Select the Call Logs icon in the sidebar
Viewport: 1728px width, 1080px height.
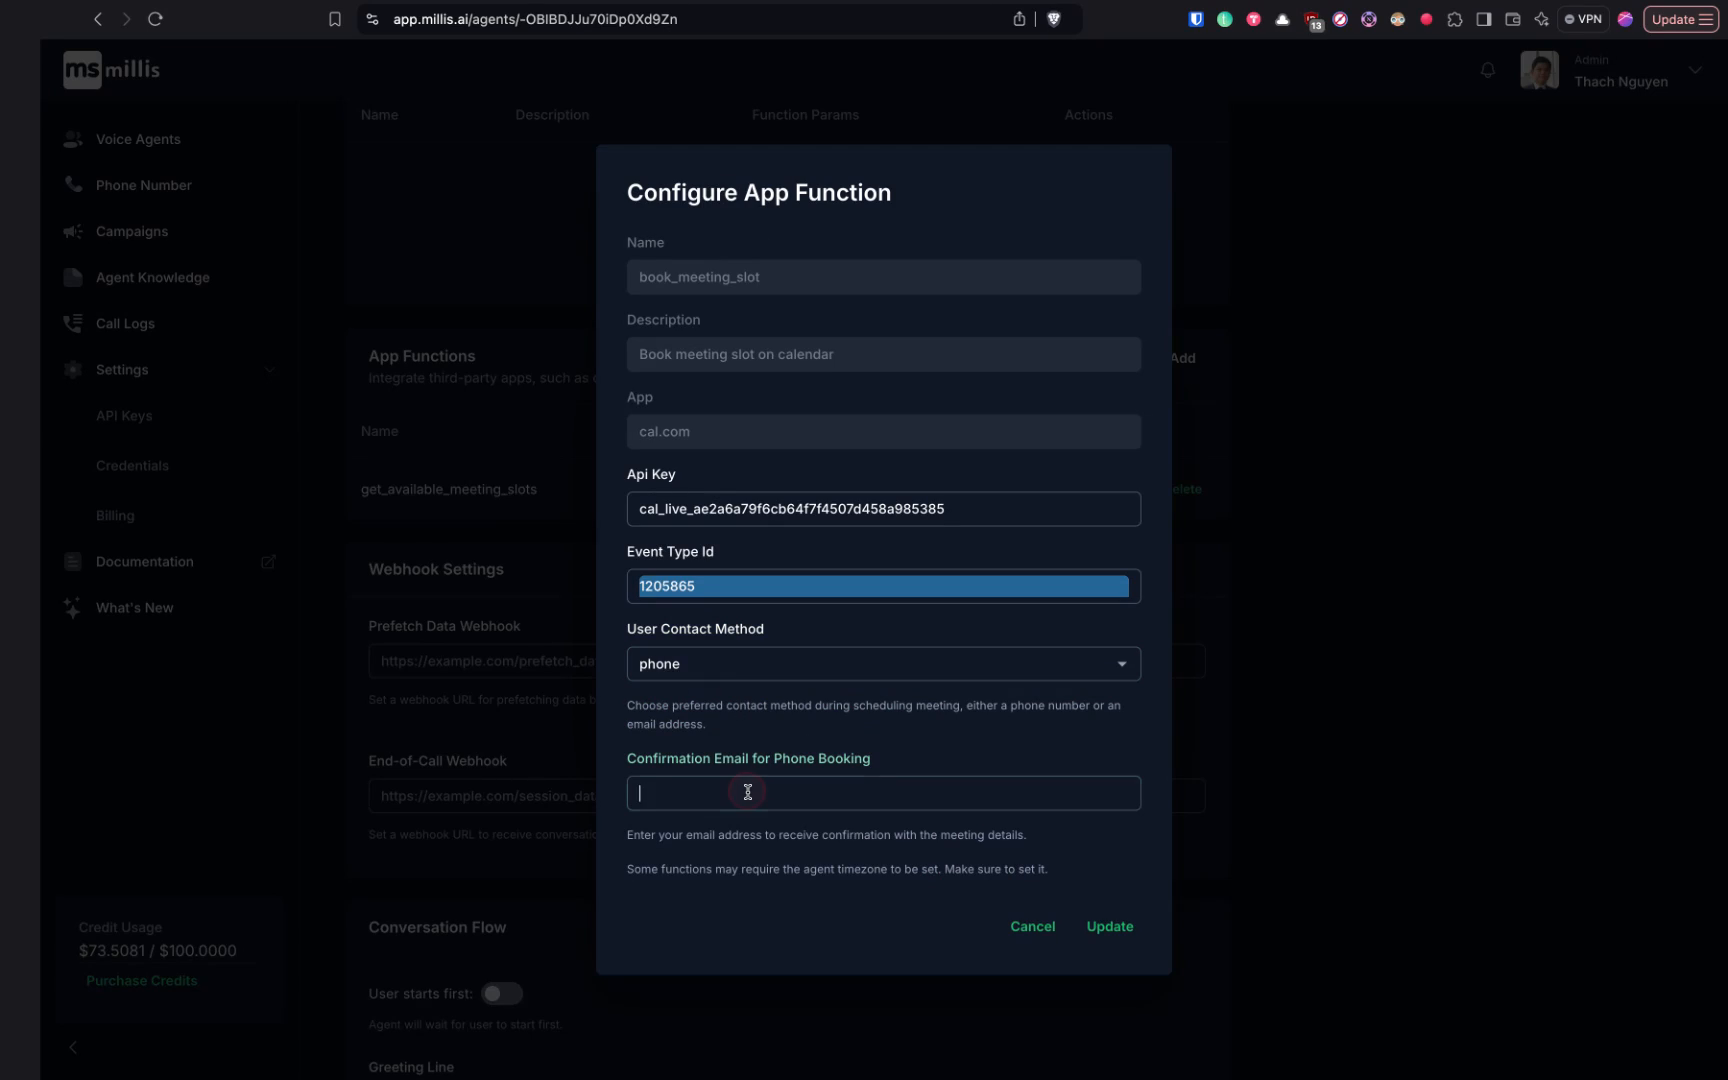[x=72, y=323]
